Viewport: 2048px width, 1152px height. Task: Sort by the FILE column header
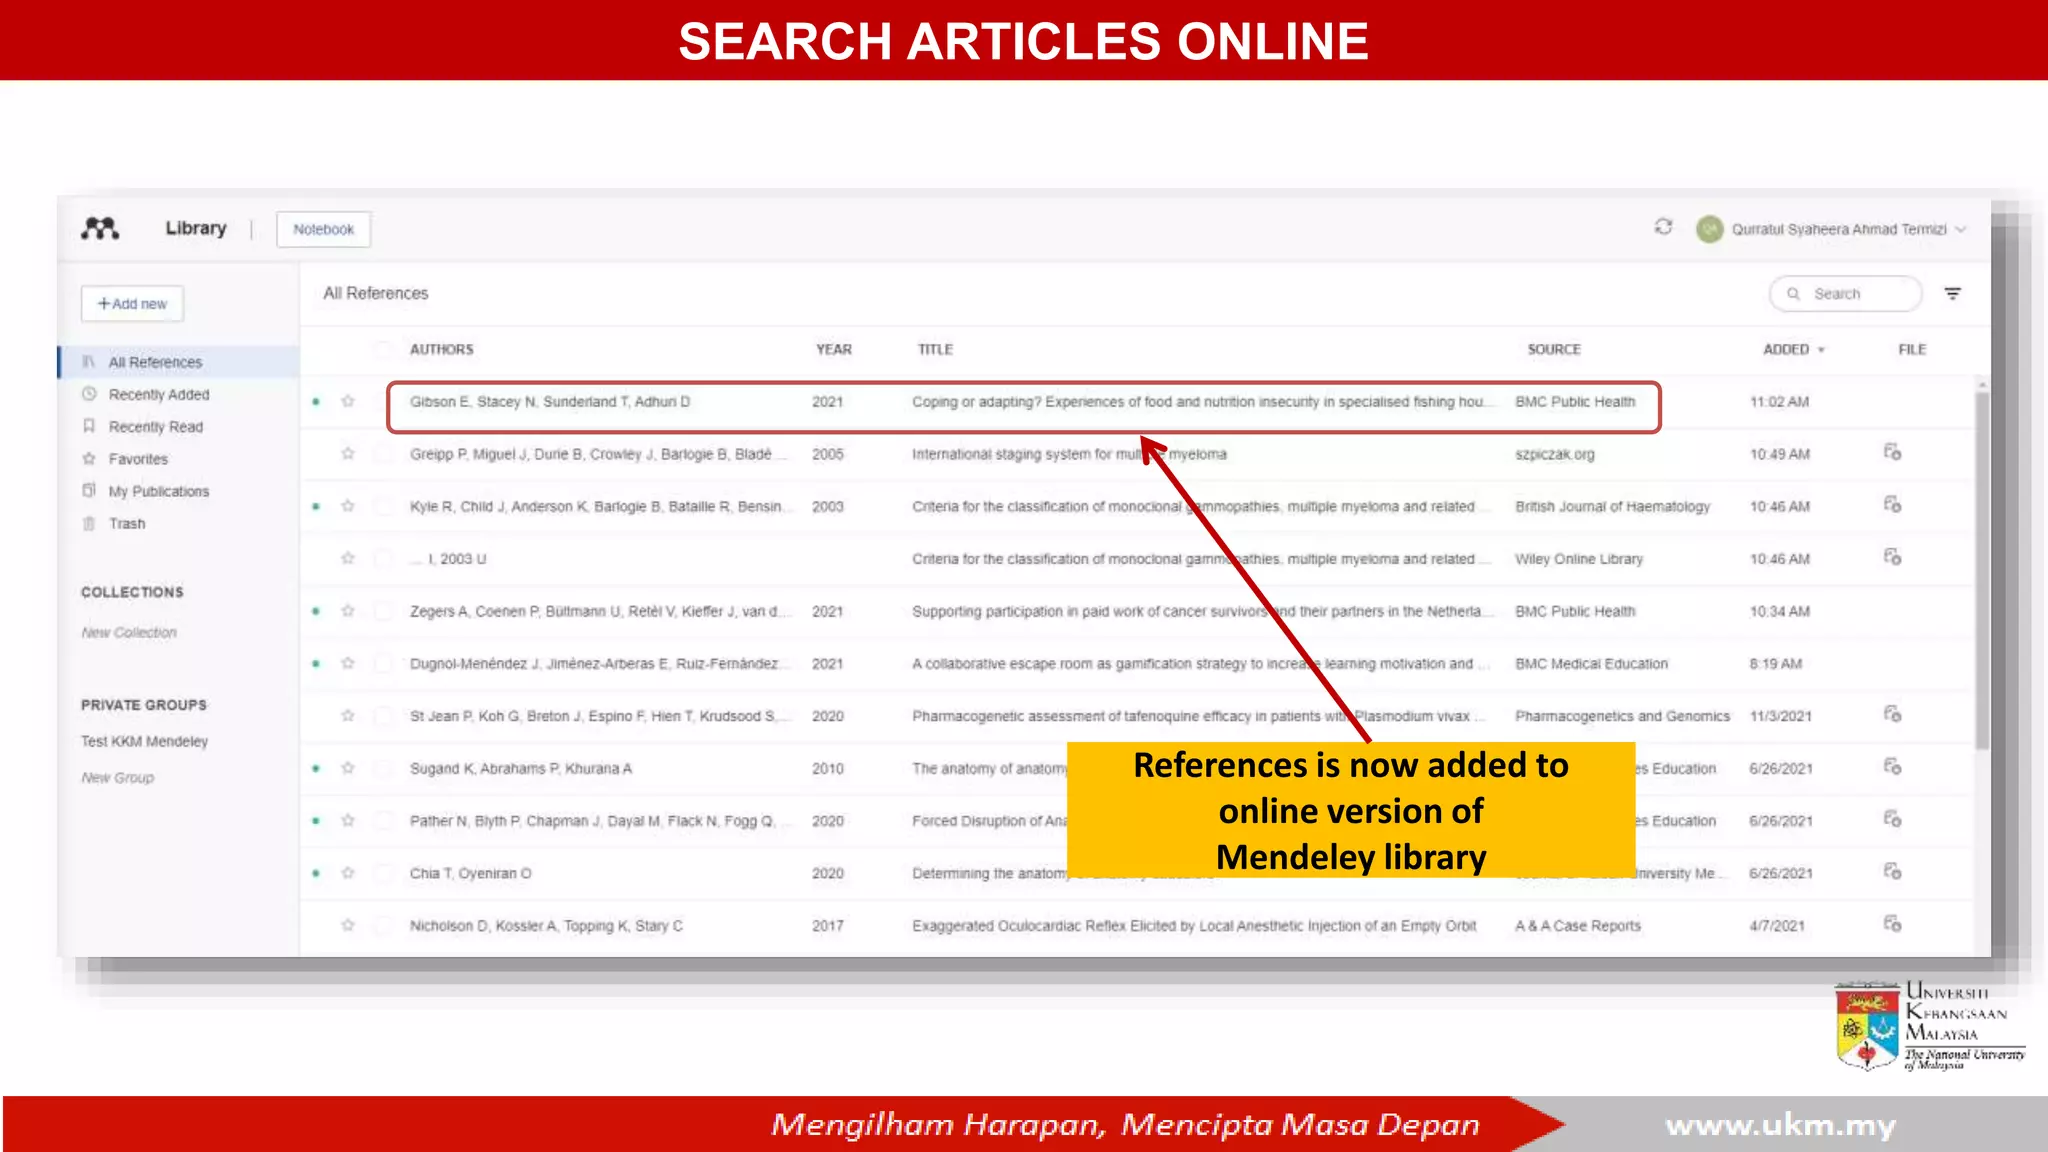tap(1912, 350)
